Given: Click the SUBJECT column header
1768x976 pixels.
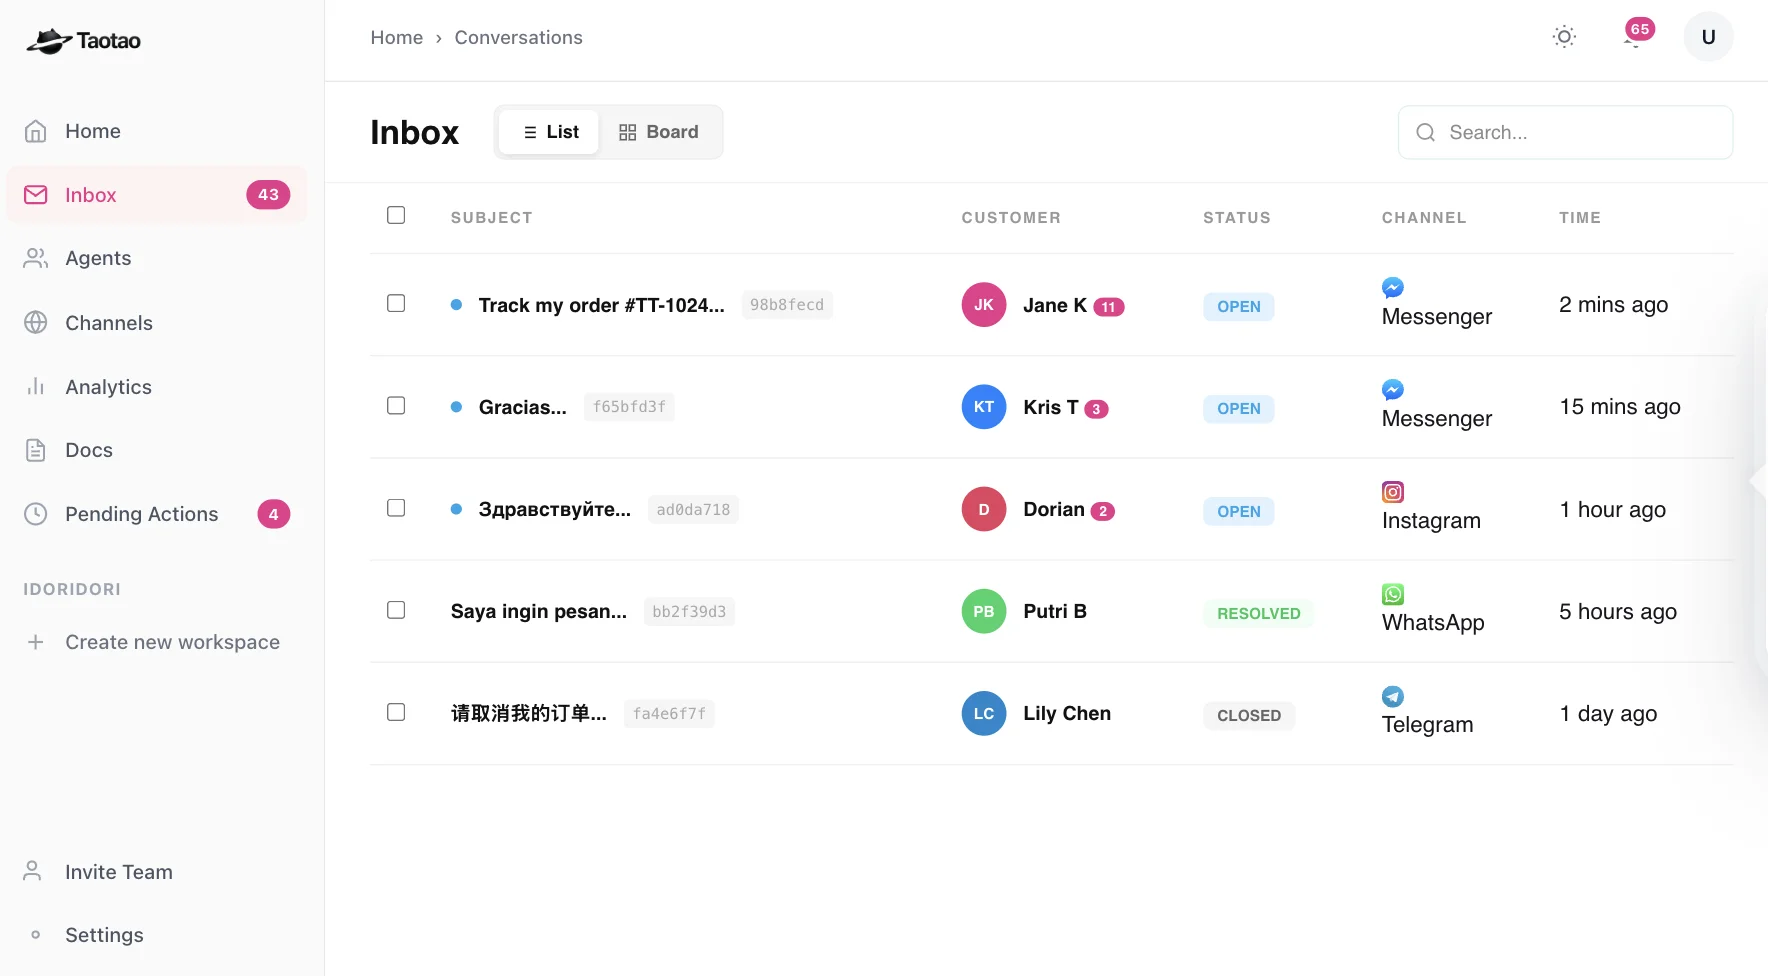Looking at the screenshot, I should pos(491,218).
